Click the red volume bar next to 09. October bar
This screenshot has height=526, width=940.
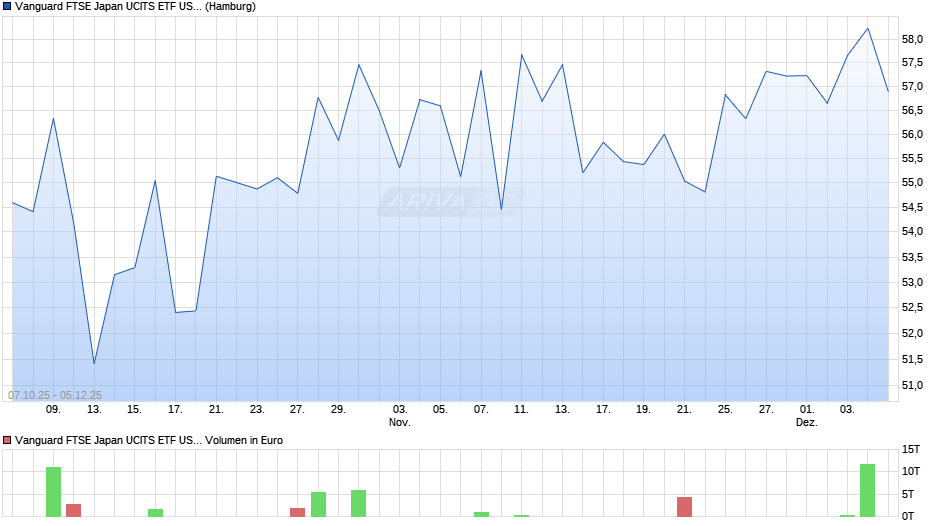[73, 510]
